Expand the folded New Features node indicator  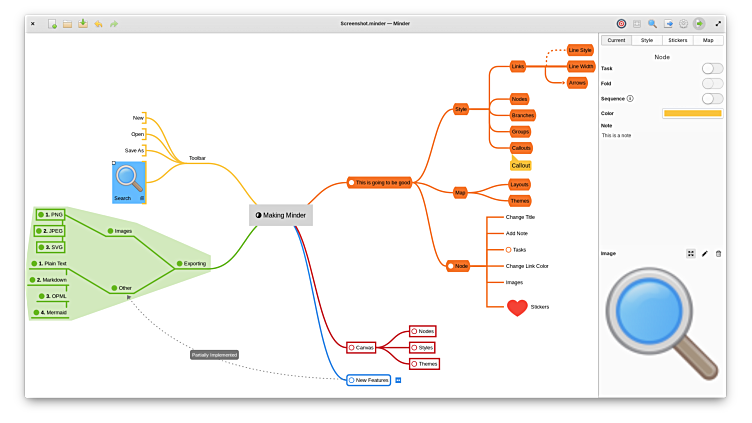tap(398, 380)
